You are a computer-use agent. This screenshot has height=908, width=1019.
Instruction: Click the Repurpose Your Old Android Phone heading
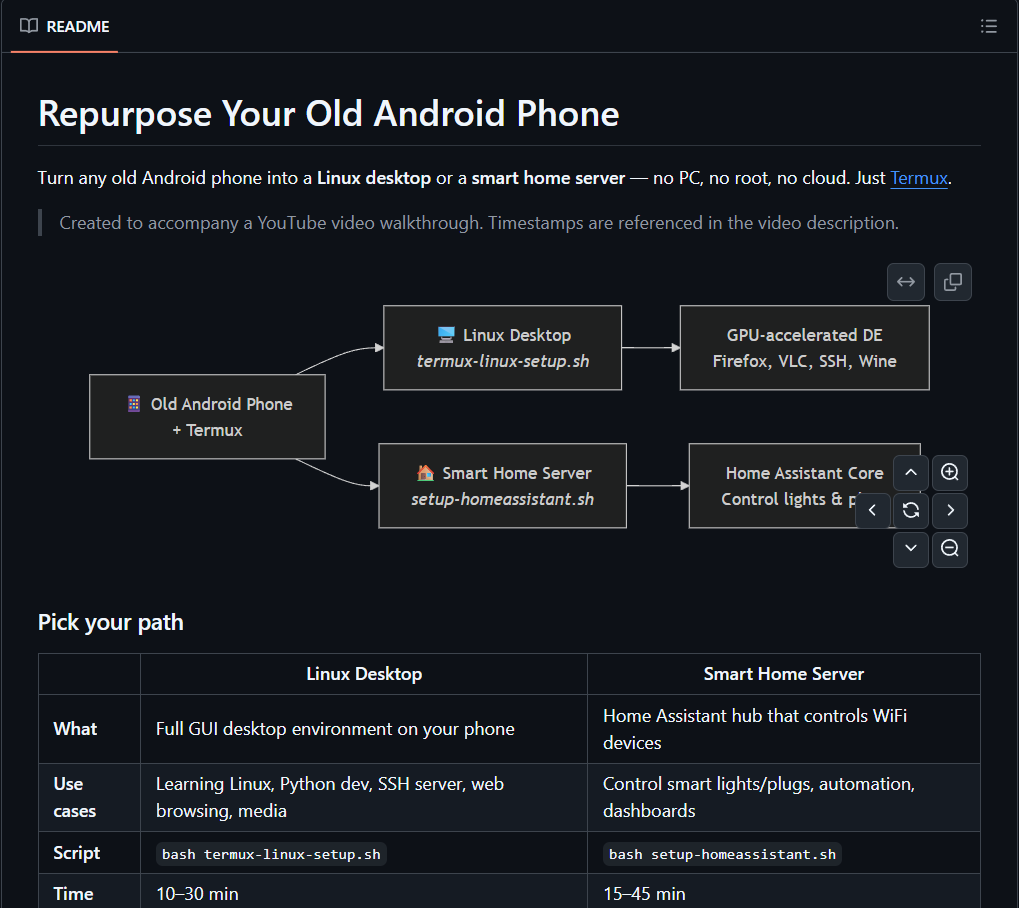coord(327,113)
